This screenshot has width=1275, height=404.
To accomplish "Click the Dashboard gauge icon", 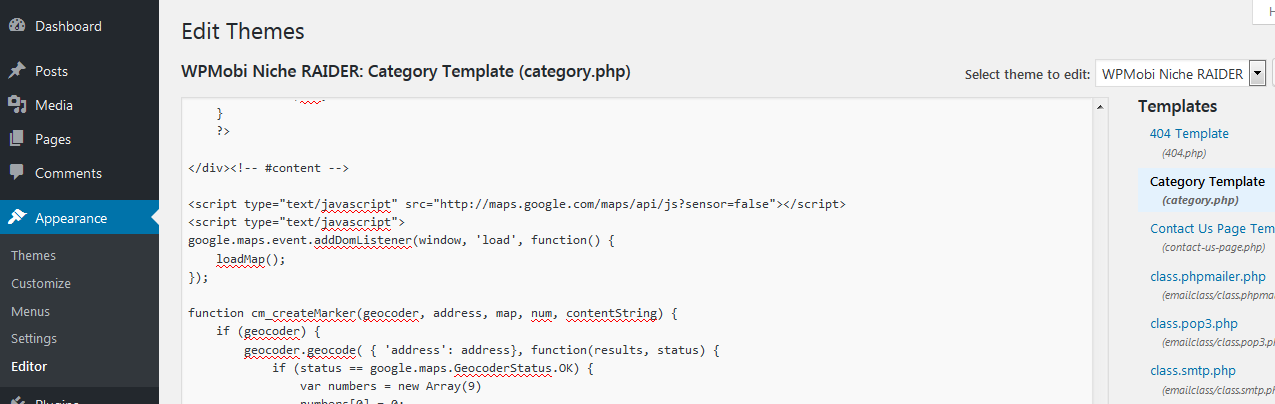I will click(x=16, y=27).
